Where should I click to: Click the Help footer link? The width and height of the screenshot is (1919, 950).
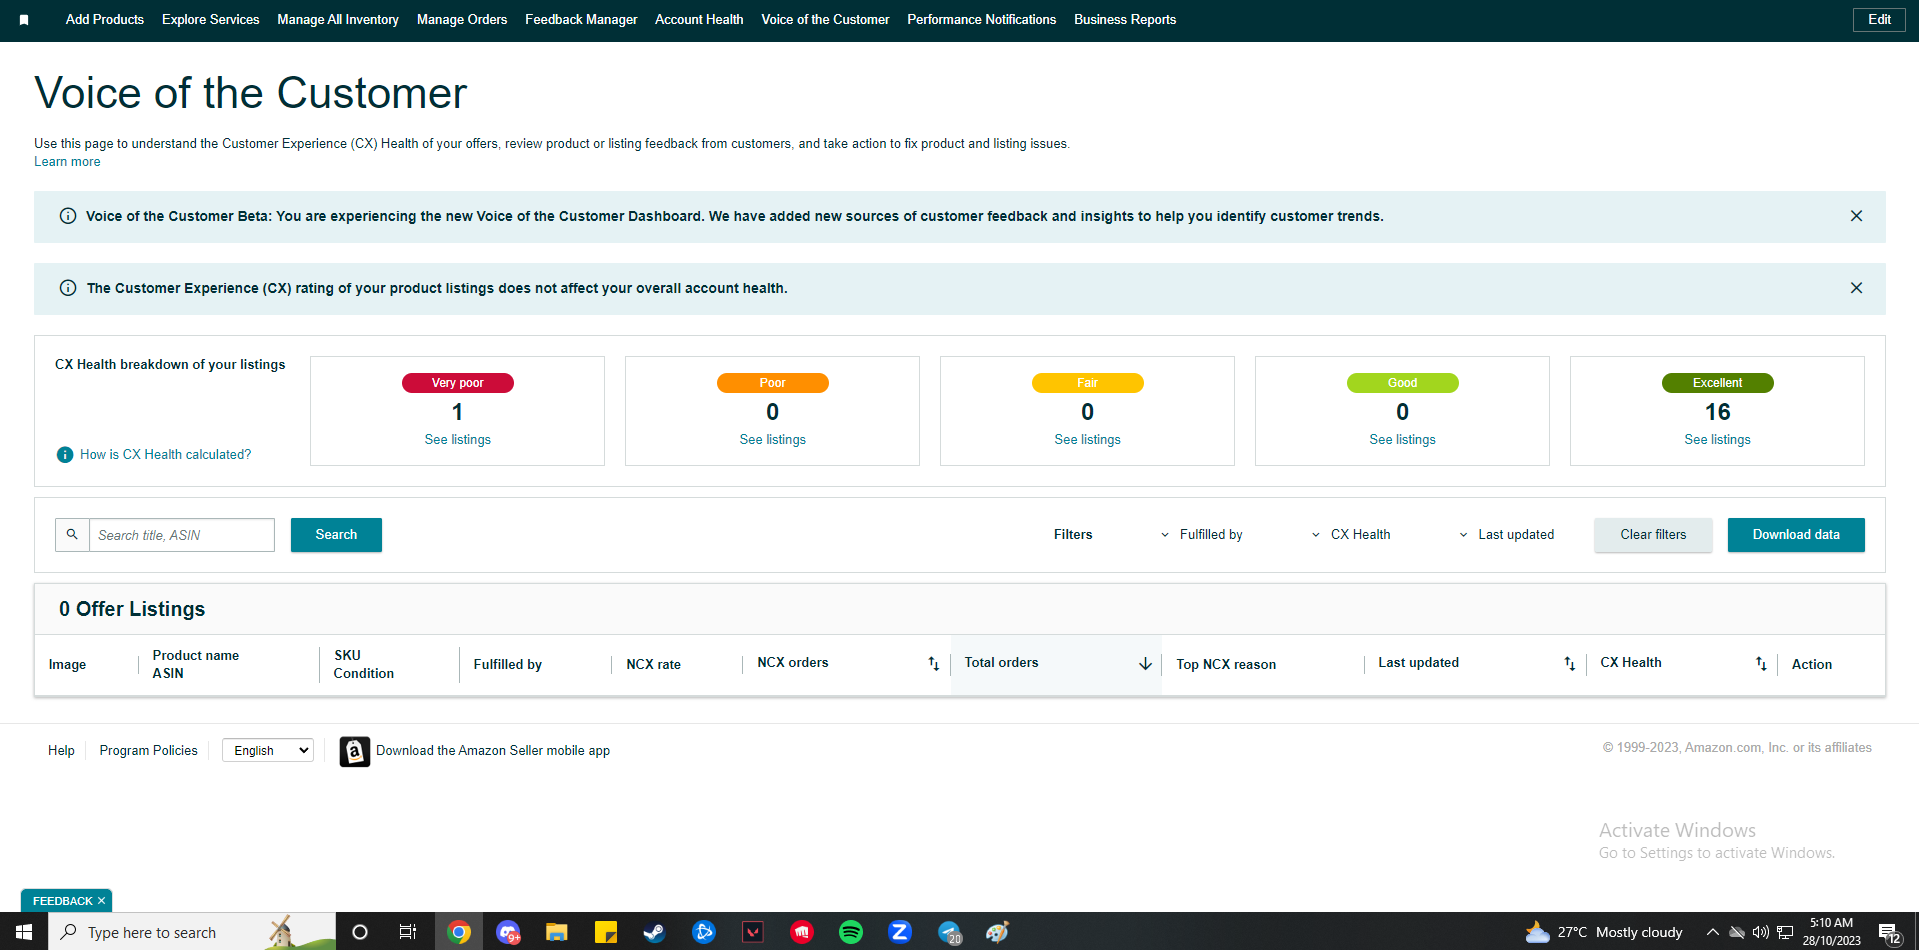(x=61, y=751)
